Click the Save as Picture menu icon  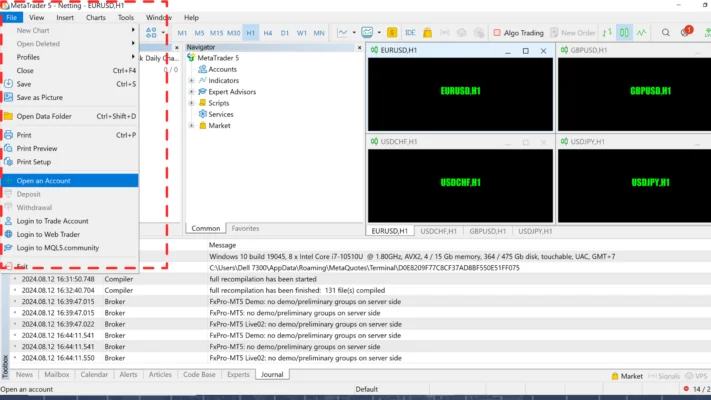point(8,97)
